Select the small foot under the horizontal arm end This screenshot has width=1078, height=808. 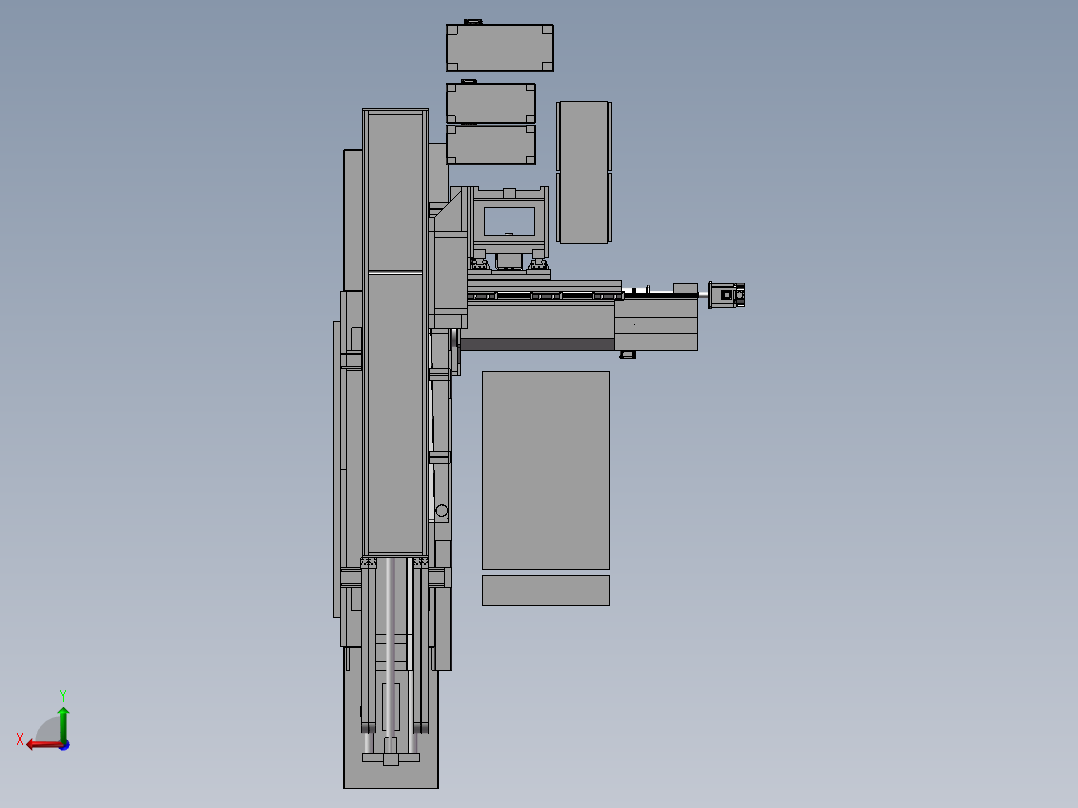click(628, 355)
